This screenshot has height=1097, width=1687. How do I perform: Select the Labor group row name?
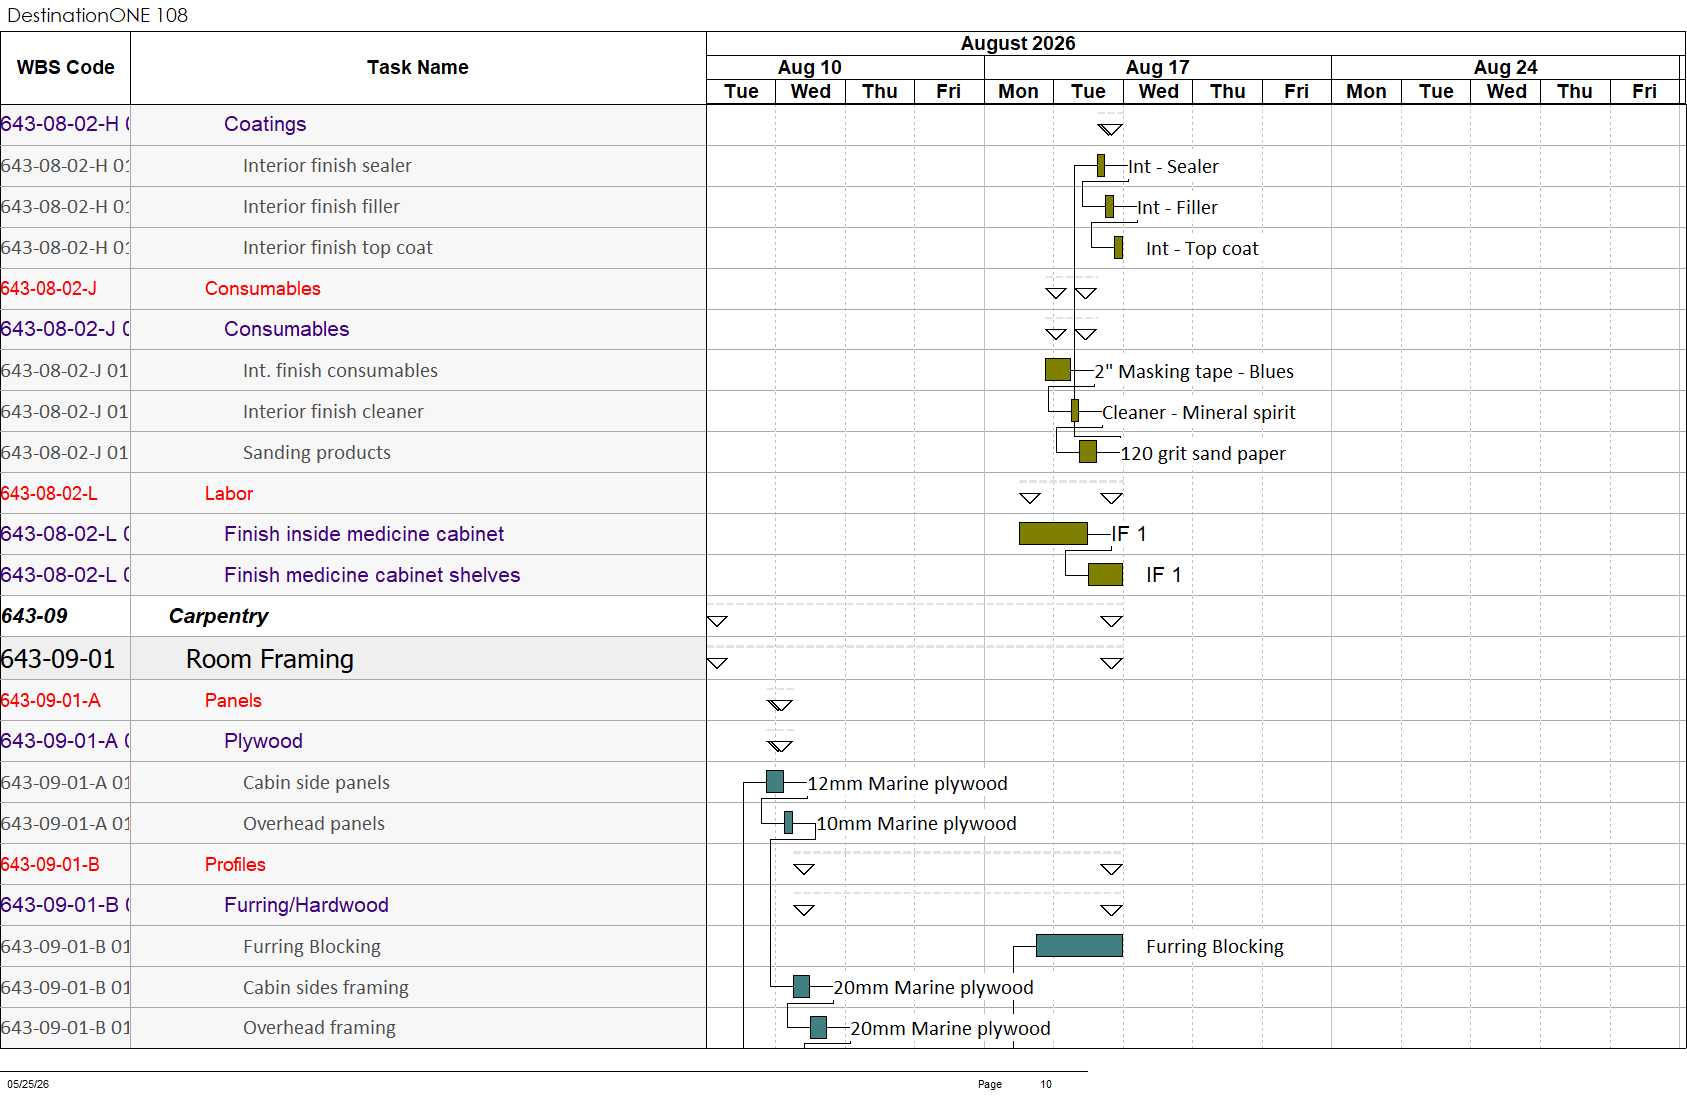click(229, 494)
